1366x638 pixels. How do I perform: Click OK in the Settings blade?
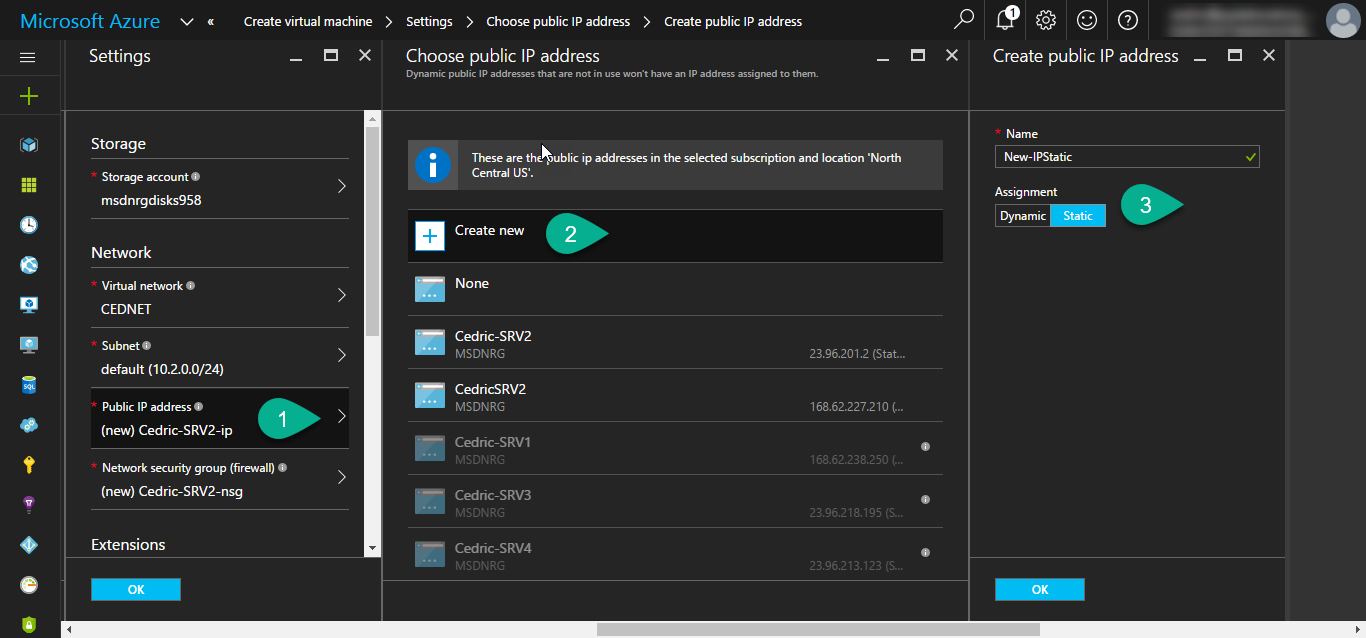(x=136, y=590)
